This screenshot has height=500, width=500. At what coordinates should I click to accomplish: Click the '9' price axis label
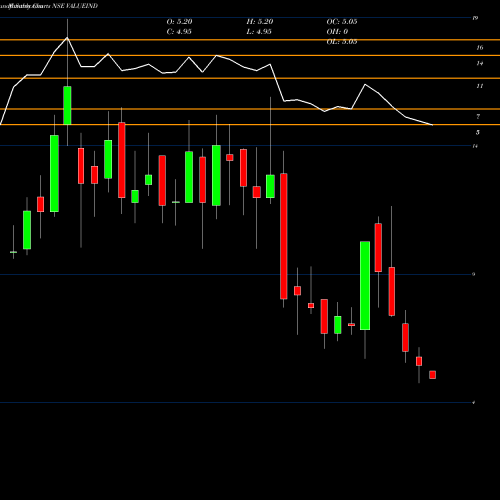click(474, 274)
